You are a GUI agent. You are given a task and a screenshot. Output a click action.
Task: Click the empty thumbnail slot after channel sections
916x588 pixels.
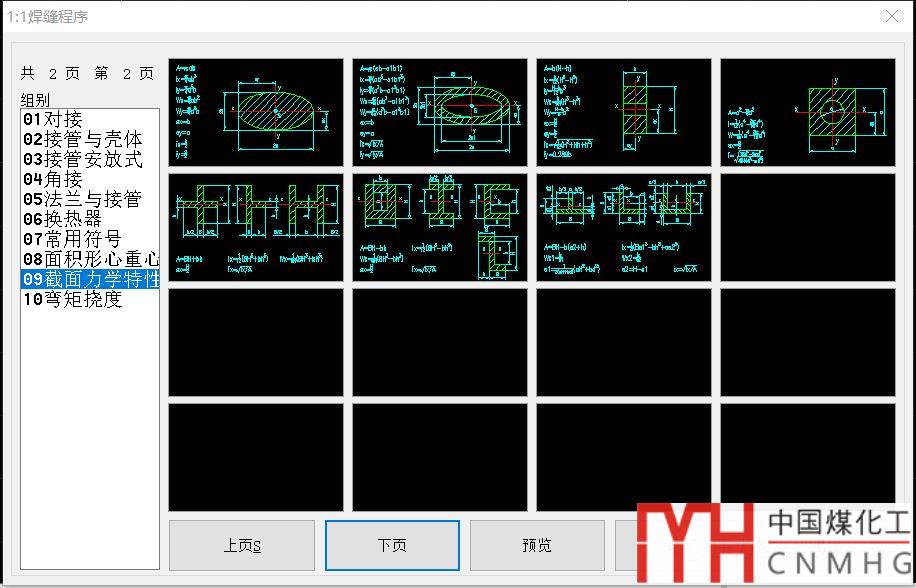click(808, 227)
